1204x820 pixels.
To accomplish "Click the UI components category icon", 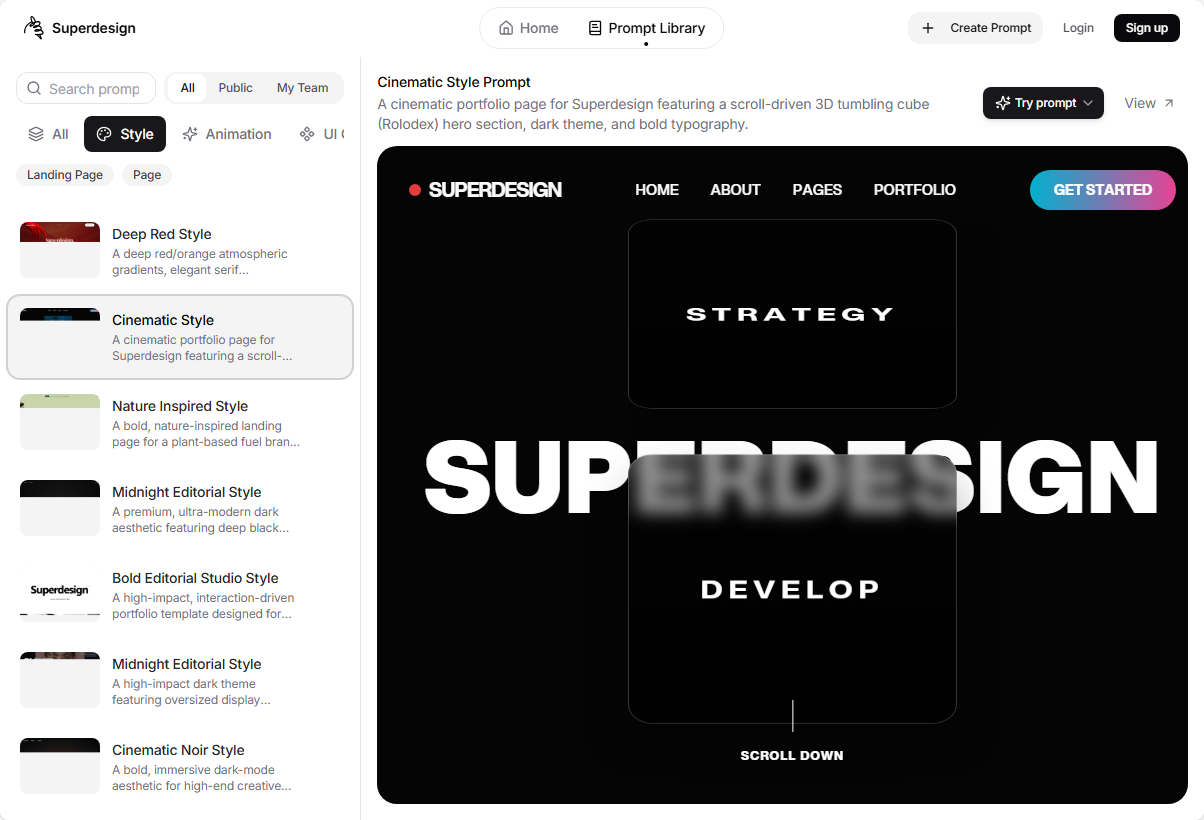I will click(307, 134).
